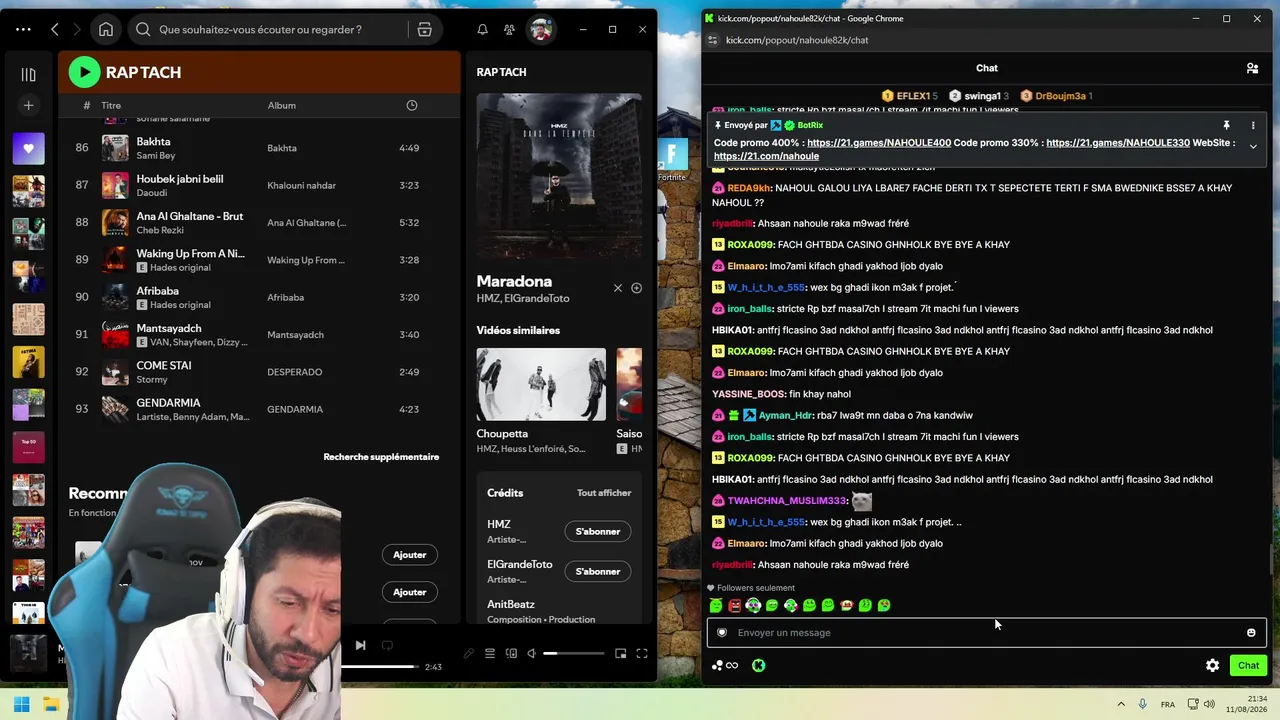Open artist Cheb Rezki link
This screenshot has height=720, width=1280.
pyautogui.click(x=159, y=230)
